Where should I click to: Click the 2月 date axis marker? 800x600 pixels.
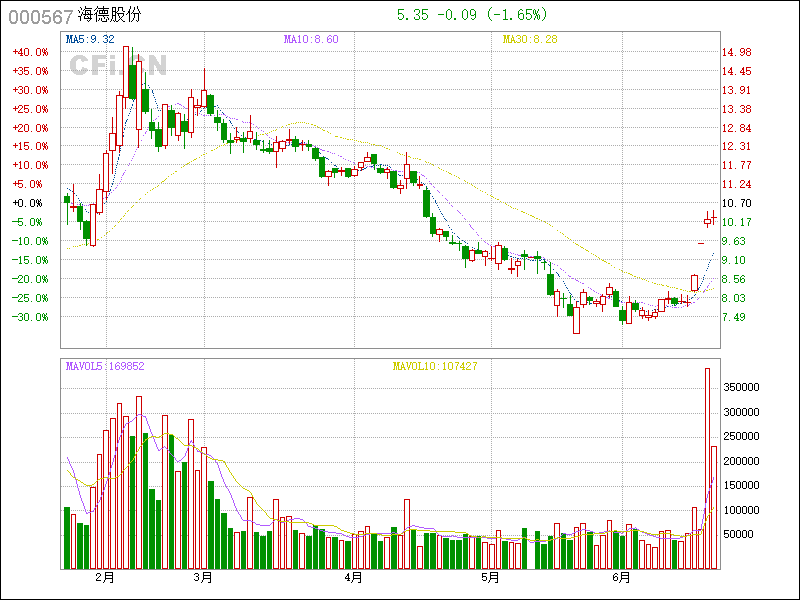point(105,578)
